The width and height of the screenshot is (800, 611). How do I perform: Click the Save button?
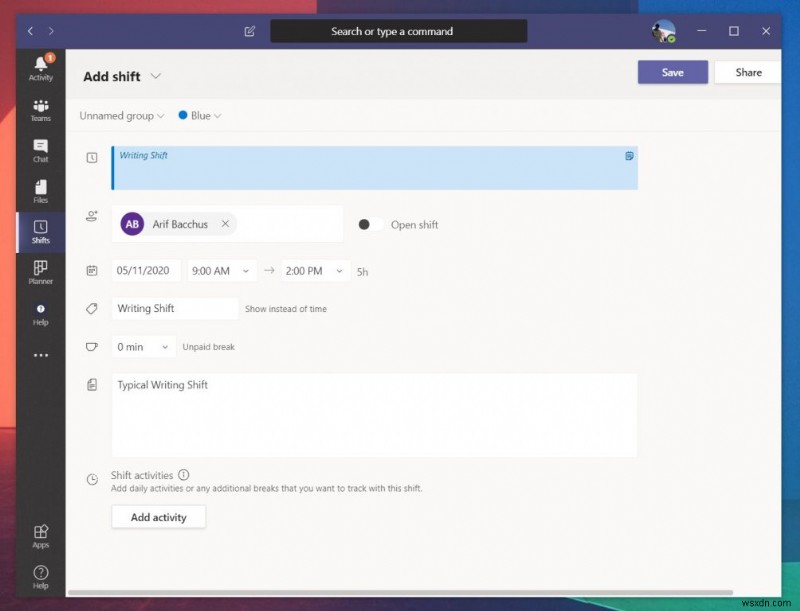672,72
